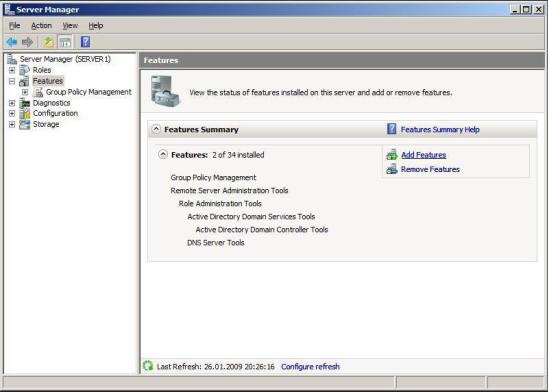This screenshot has width=548, height=392.
Task: Click the Configuration node icon
Action: pos(25,114)
